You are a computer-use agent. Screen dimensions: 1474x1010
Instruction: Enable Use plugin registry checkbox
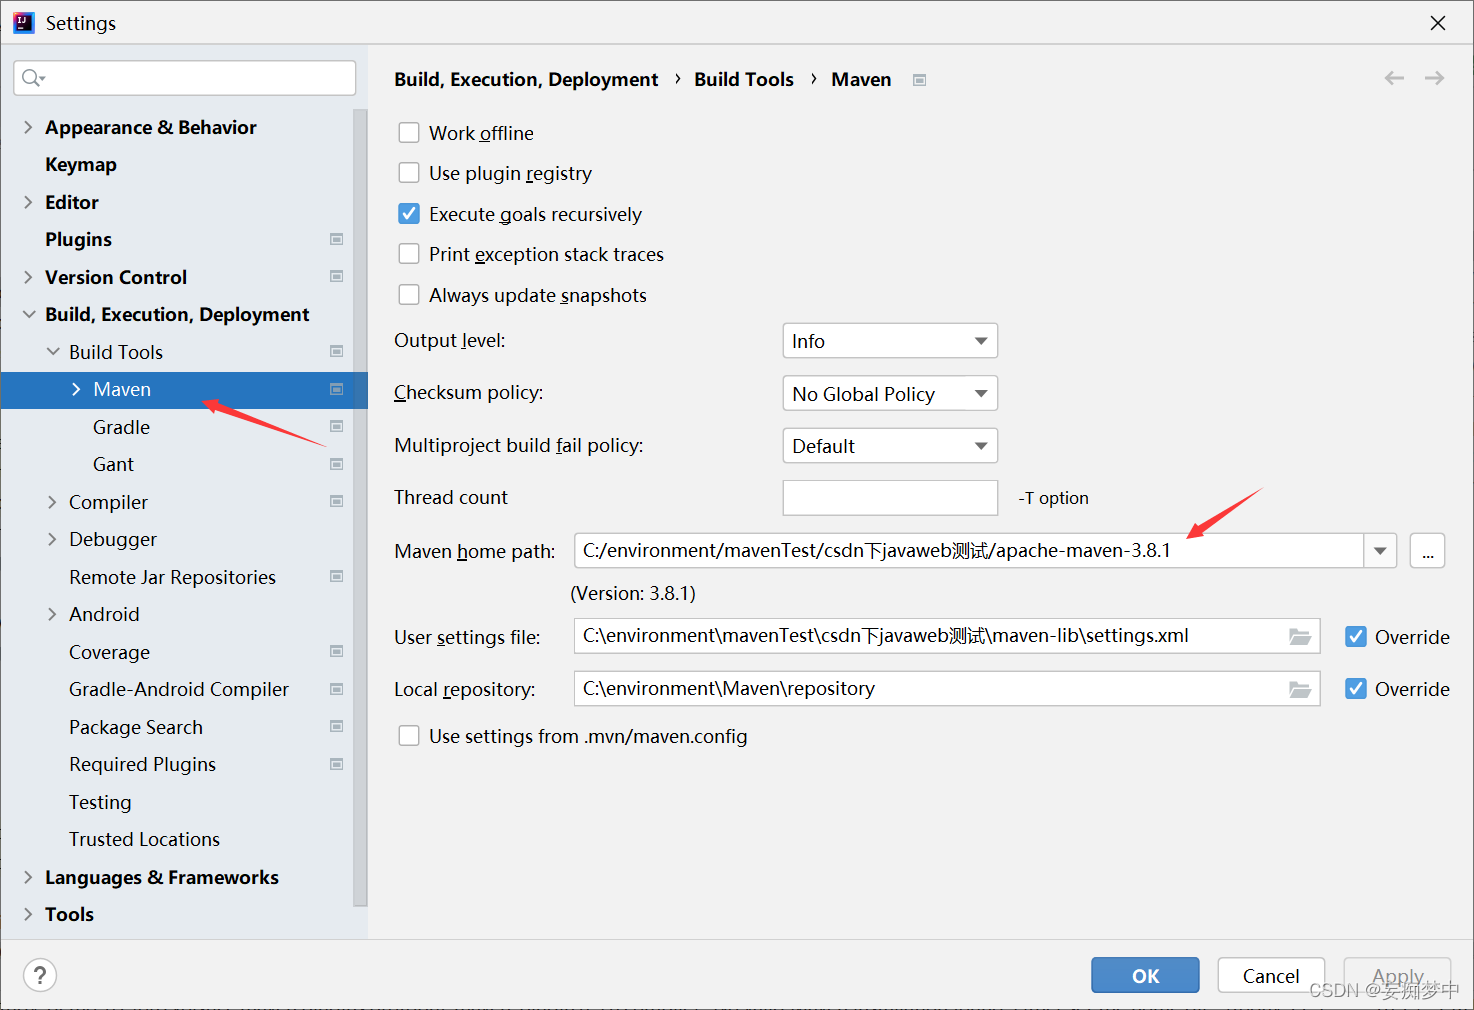pyautogui.click(x=409, y=173)
